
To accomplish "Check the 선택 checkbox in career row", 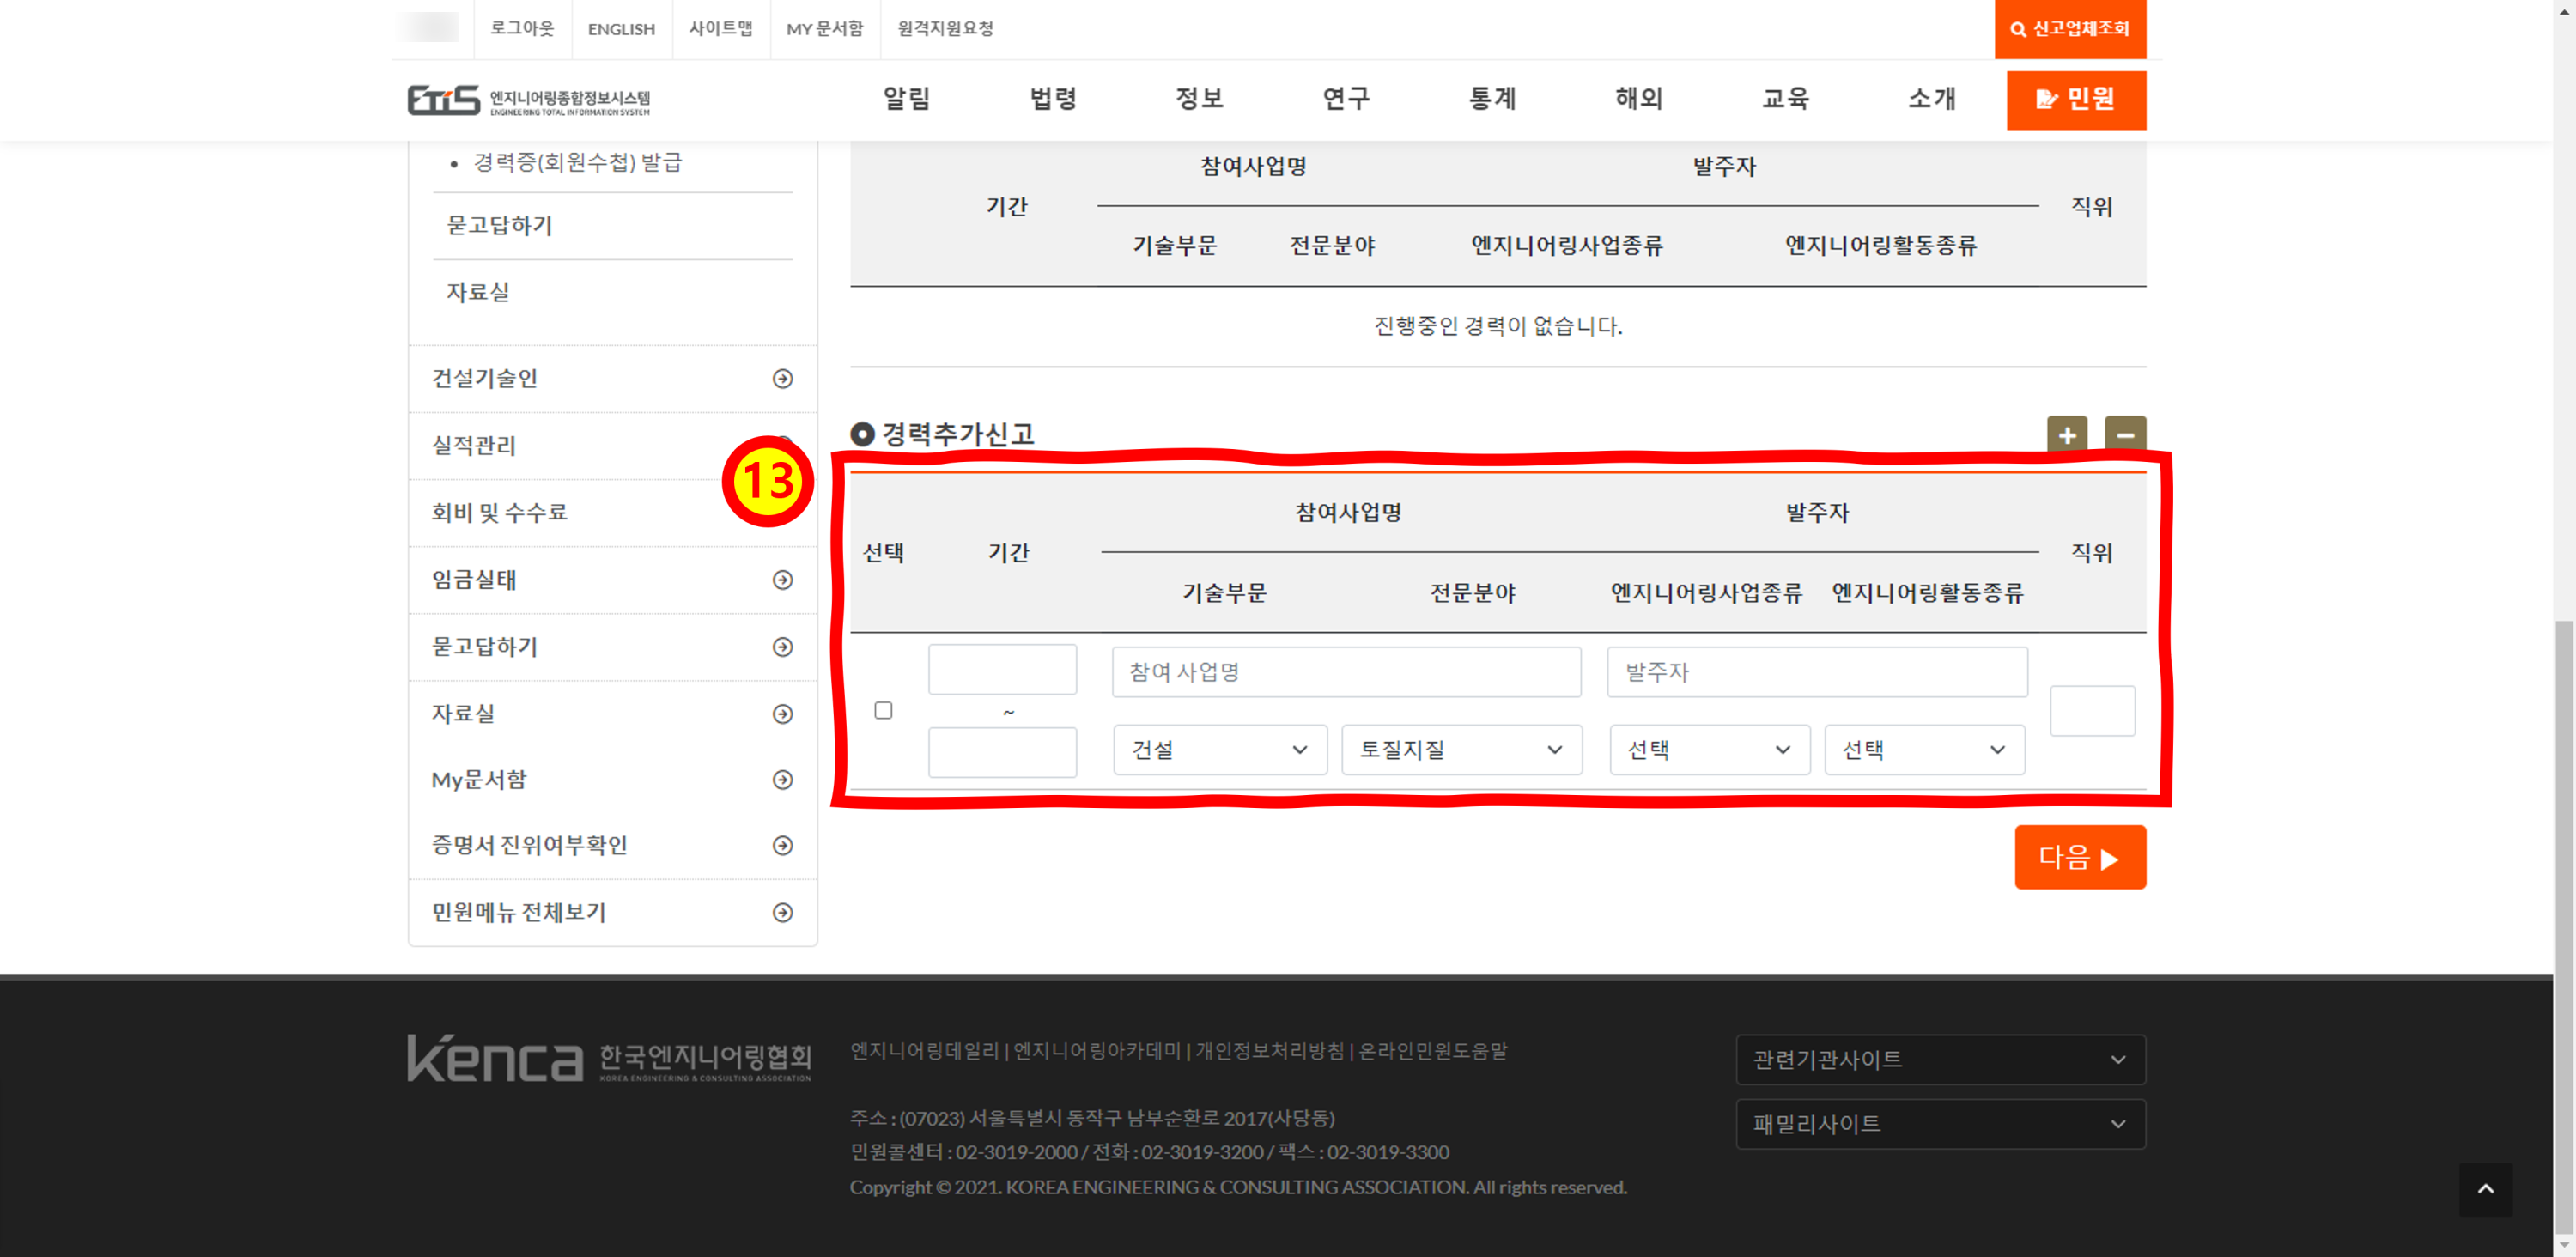I will pos(883,710).
